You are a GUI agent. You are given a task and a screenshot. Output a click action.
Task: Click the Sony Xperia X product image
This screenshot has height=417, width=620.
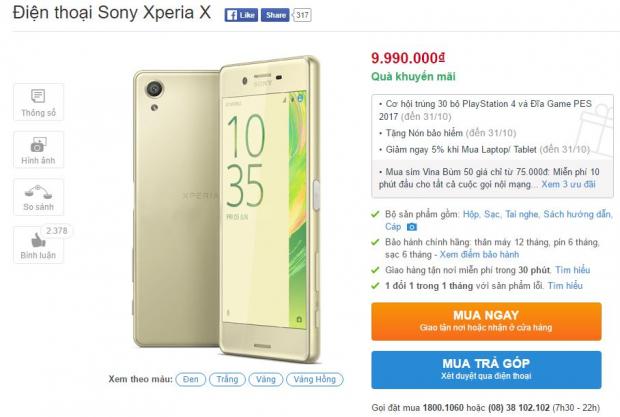(x=226, y=209)
